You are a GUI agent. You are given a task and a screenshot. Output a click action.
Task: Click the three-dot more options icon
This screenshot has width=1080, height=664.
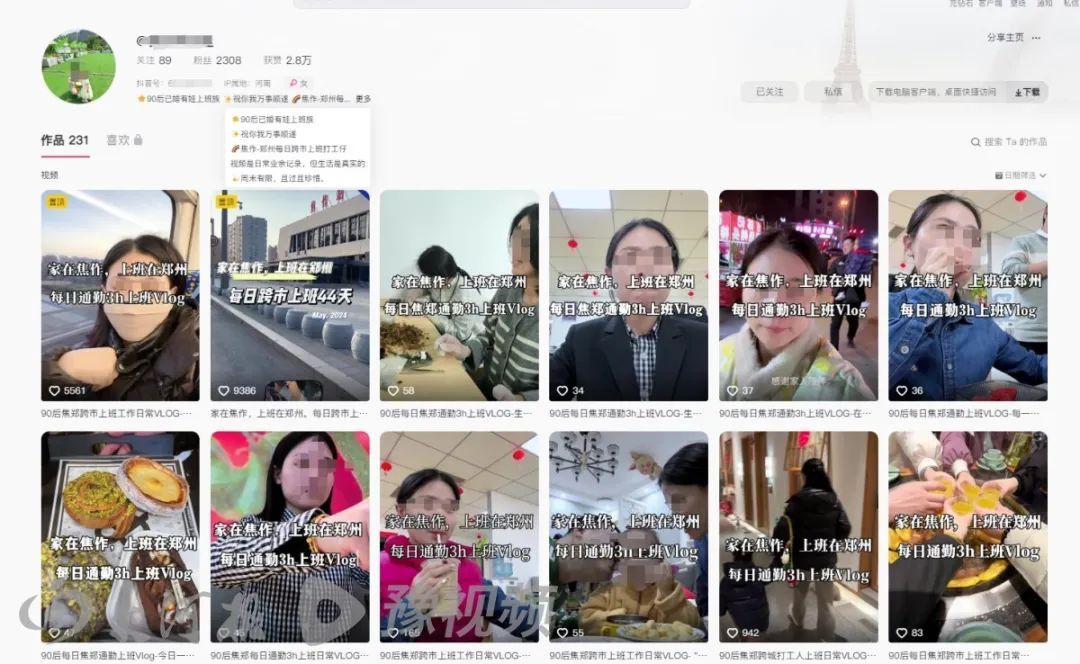click(x=1037, y=38)
